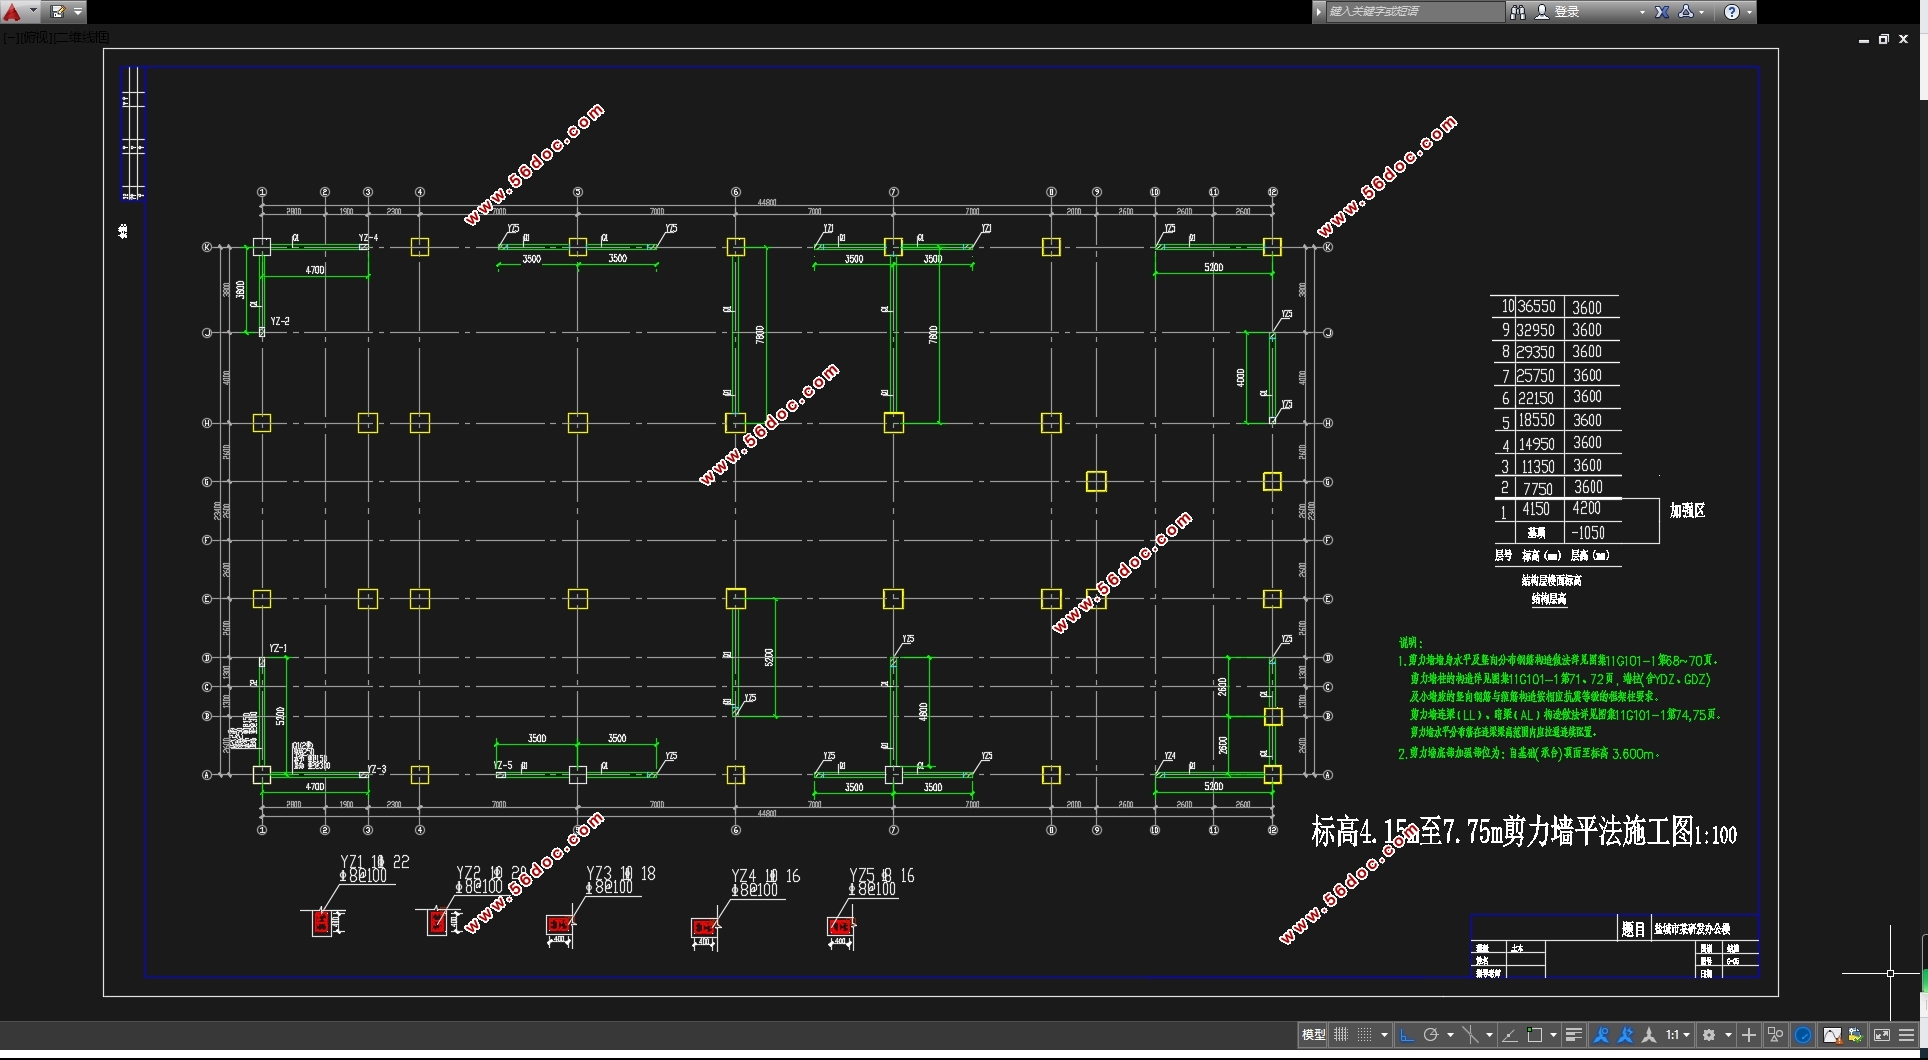Viewport: 1928px width, 1060px height.
Task: Open the AutoCAD application menu
Action: [x=13, y=12]
